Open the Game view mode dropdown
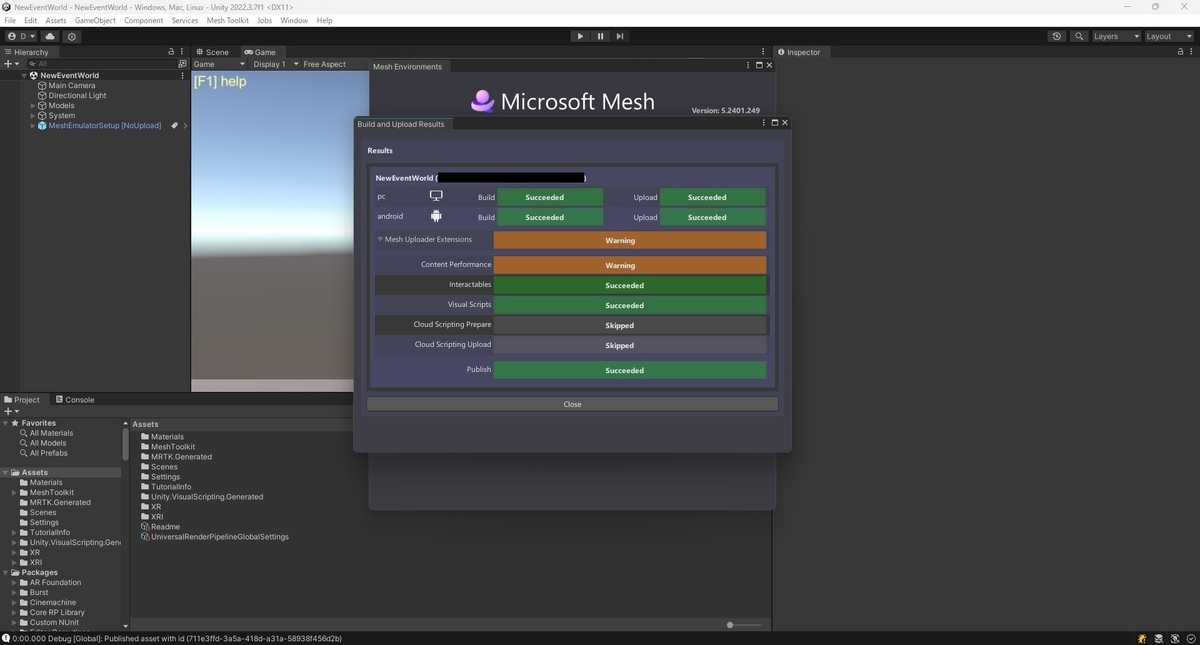The width and height of the screenshot is (1200, 645). tap(218, 64)
